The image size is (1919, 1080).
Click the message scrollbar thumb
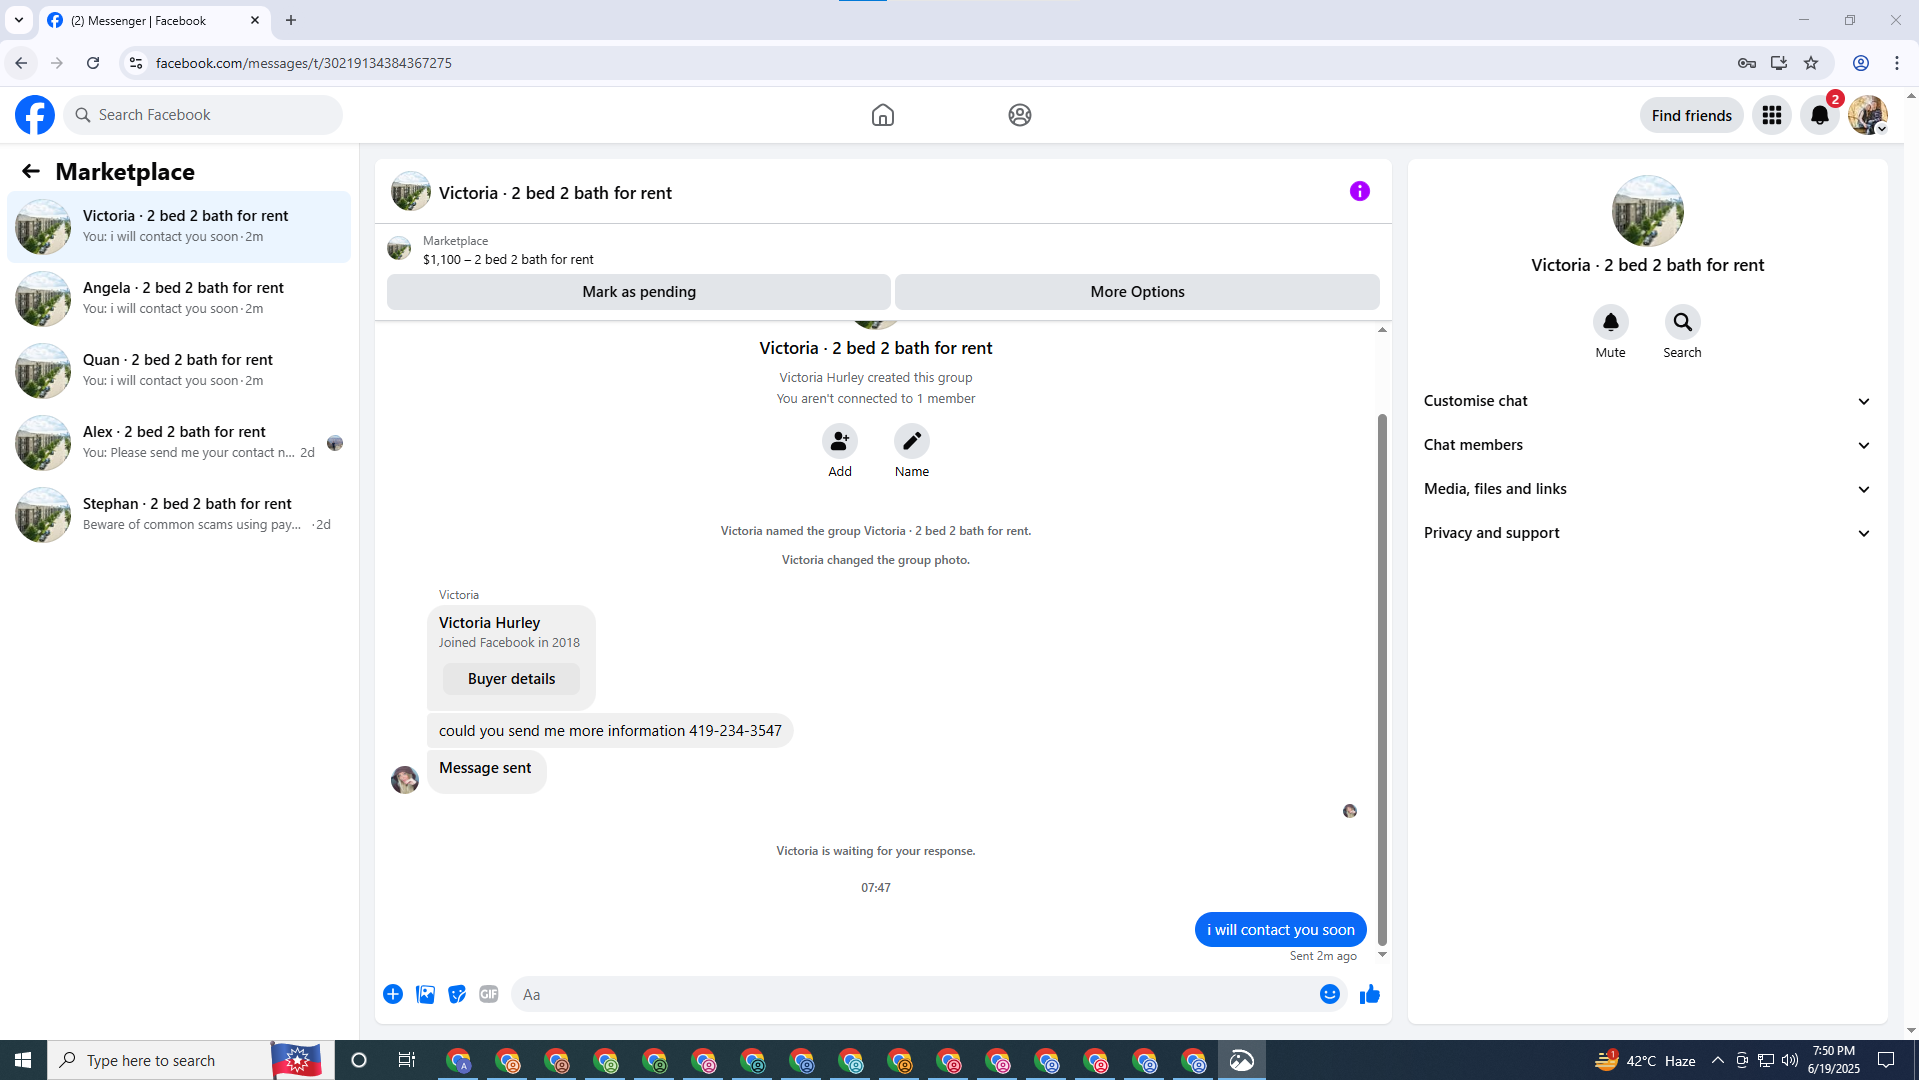pyautogui.click(x=1382, y=680)
